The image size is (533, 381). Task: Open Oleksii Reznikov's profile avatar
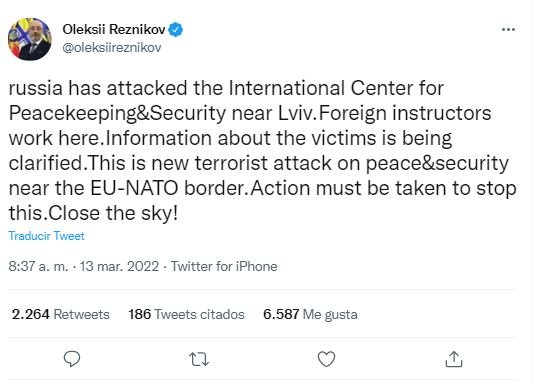[x=30, y=39]
